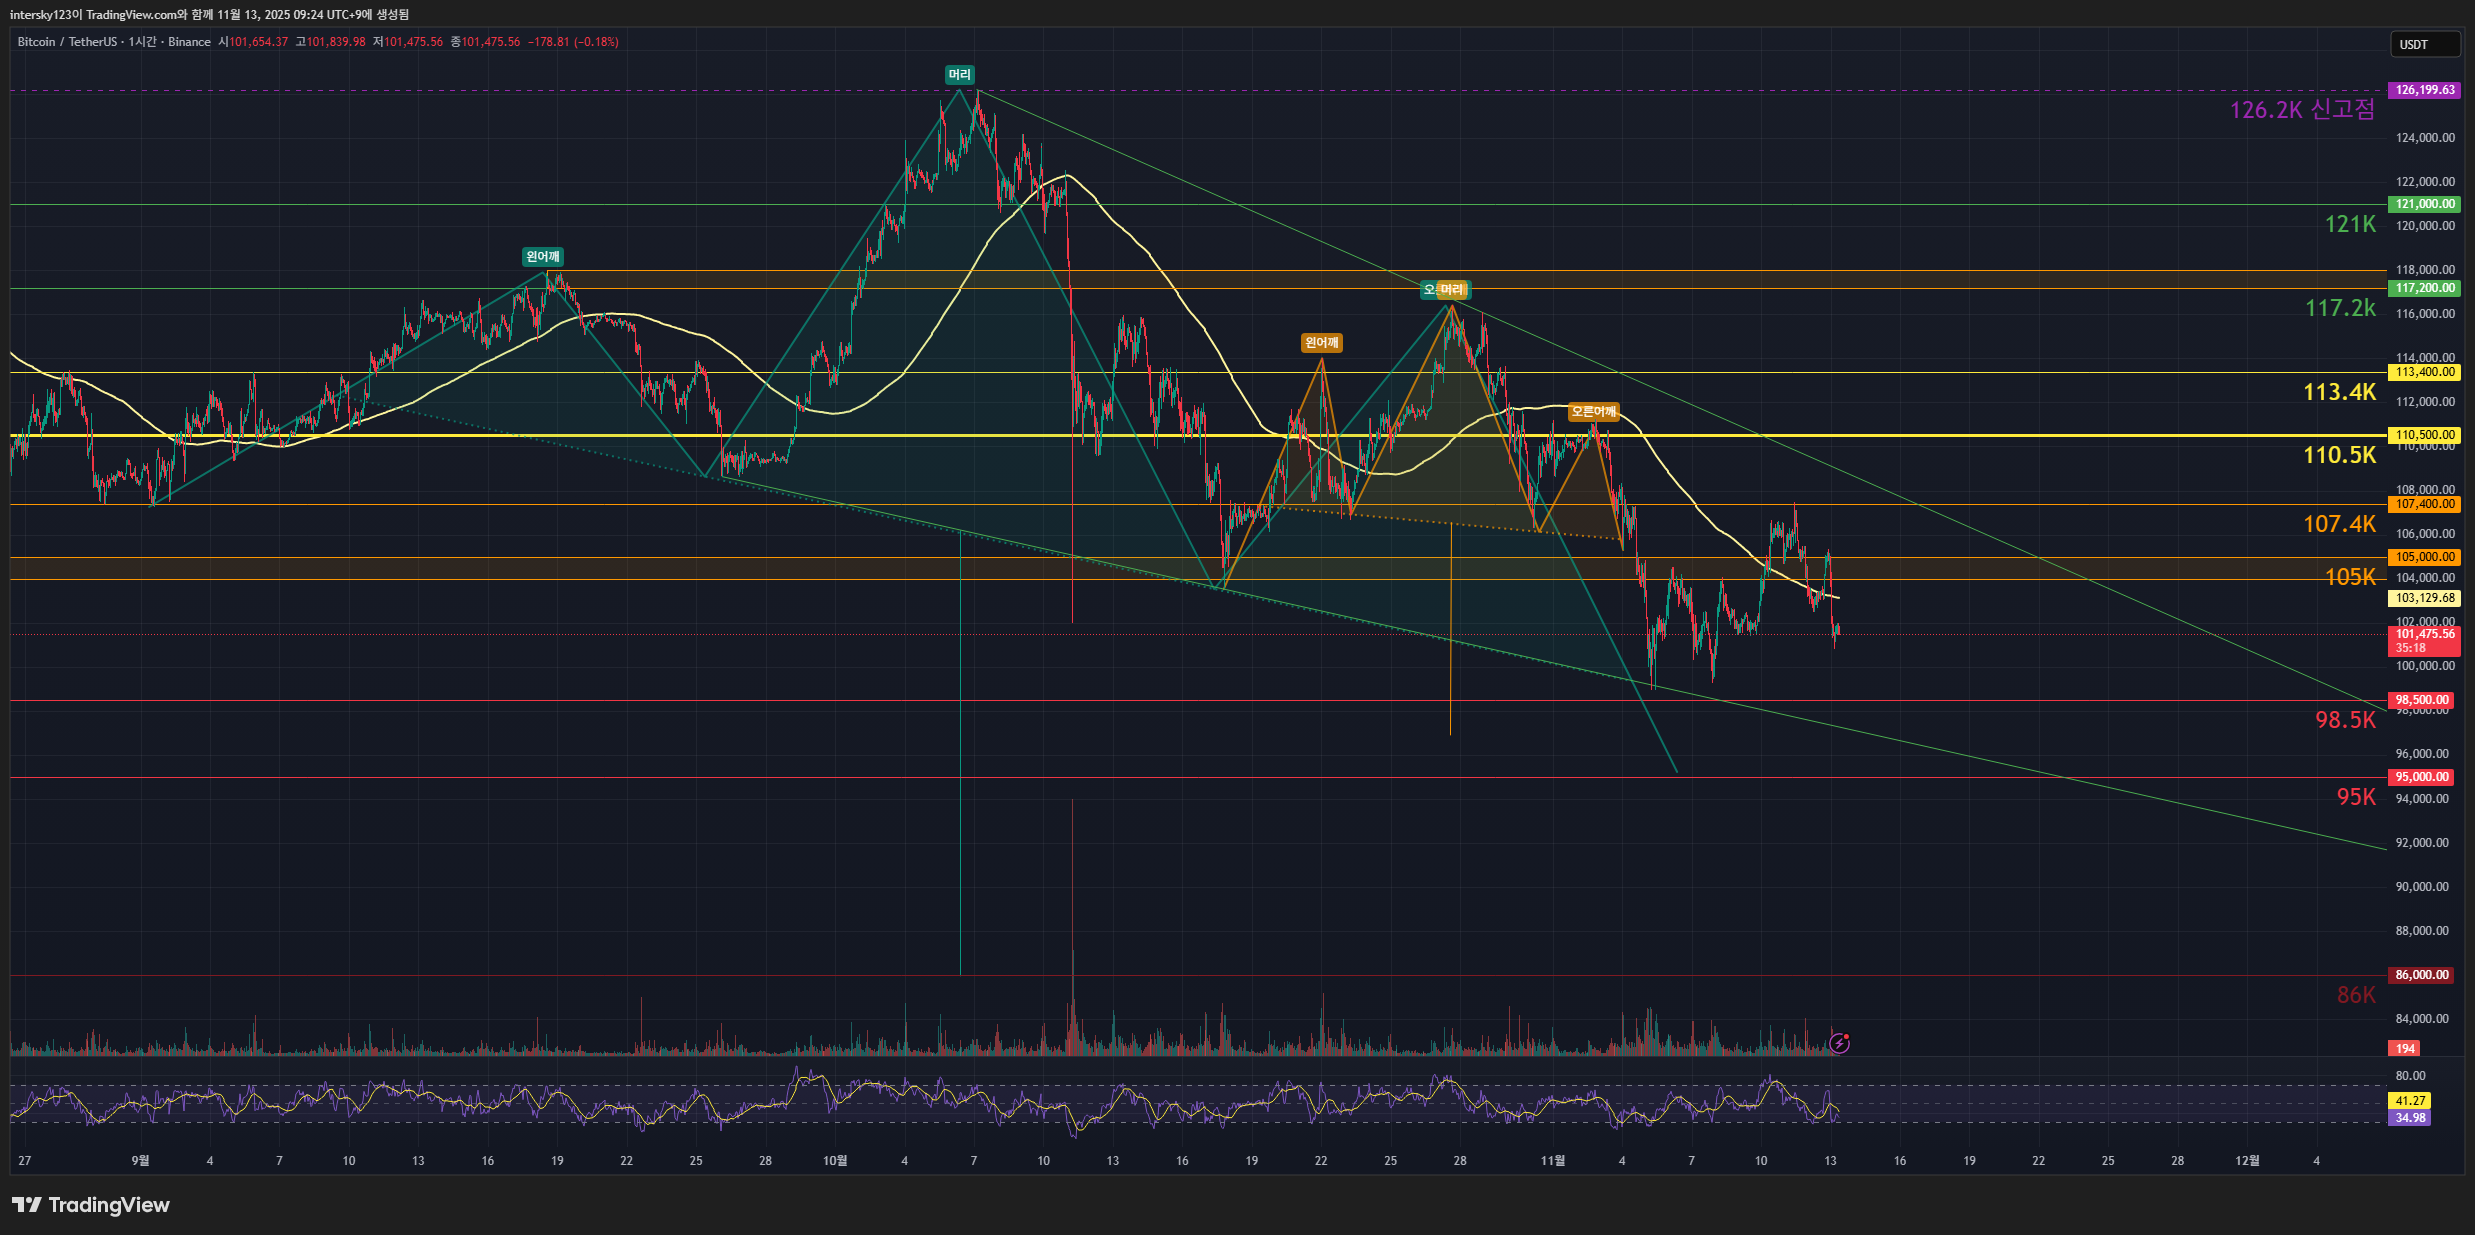Click the orange 왼어깨 pattern label

point(1321,343)
